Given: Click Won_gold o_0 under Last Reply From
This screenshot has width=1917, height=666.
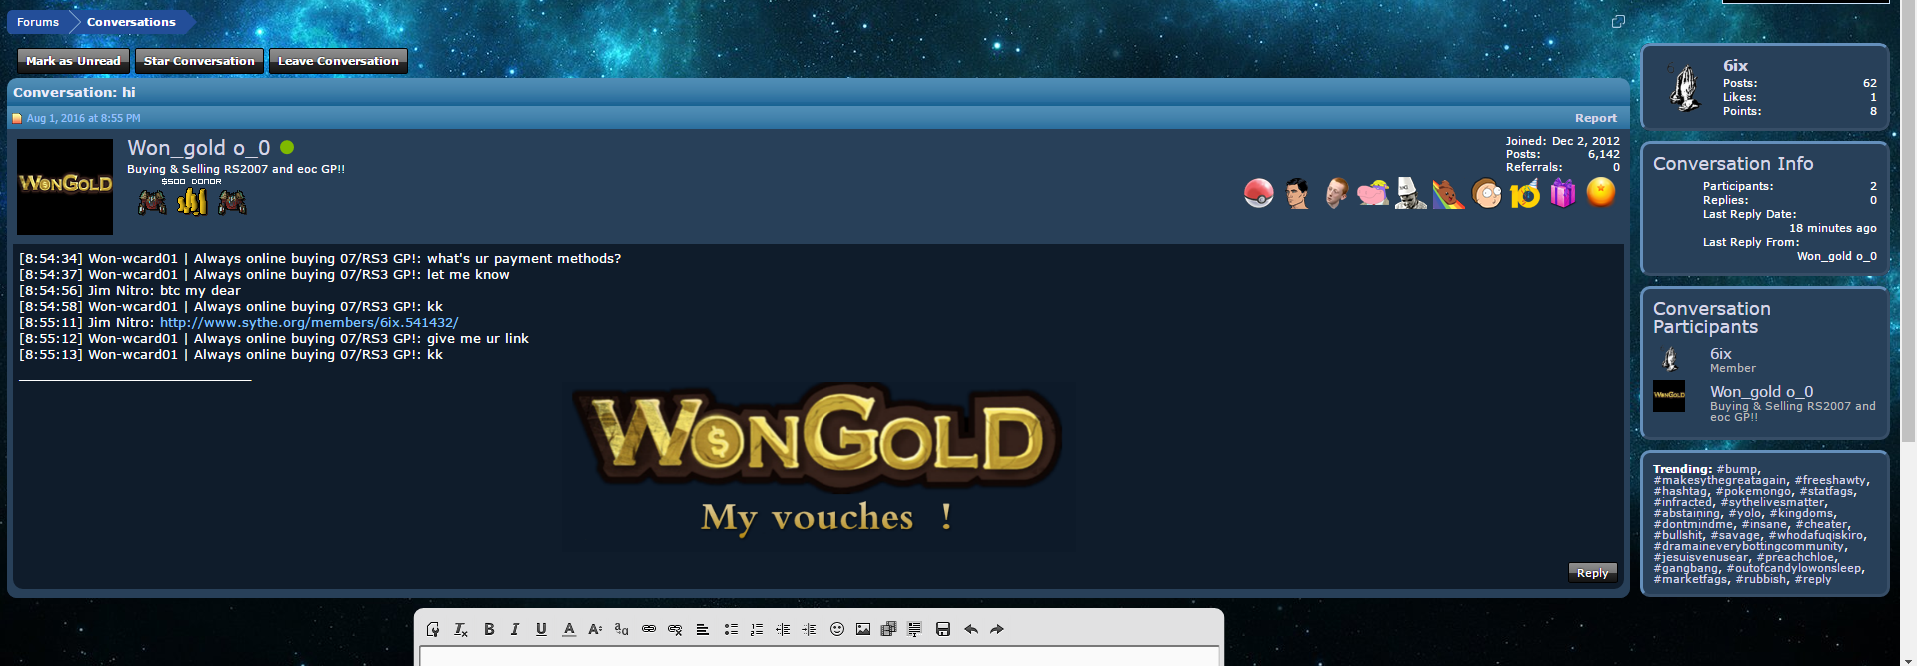Looking at the screenshot, I should point(1836,257).
